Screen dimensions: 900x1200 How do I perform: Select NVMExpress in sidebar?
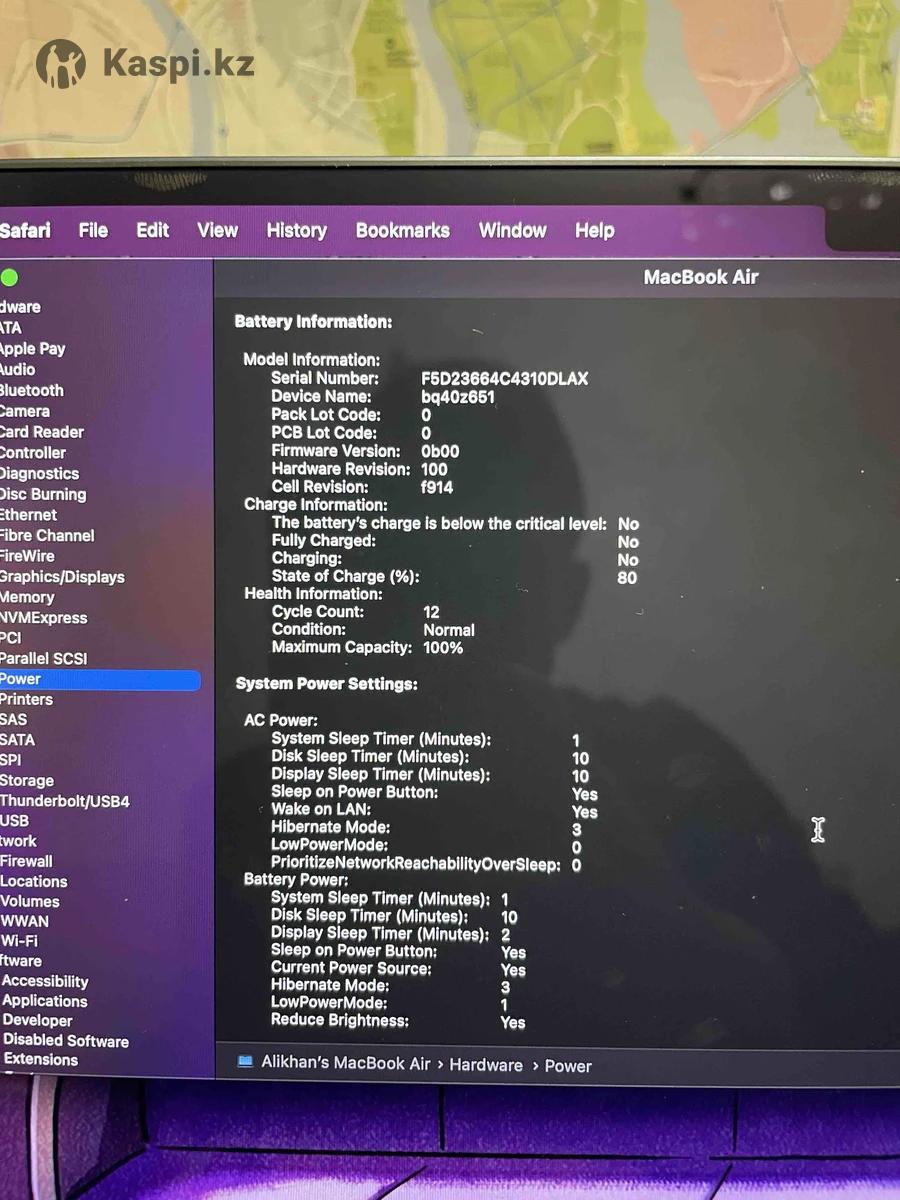pos(43,617)
